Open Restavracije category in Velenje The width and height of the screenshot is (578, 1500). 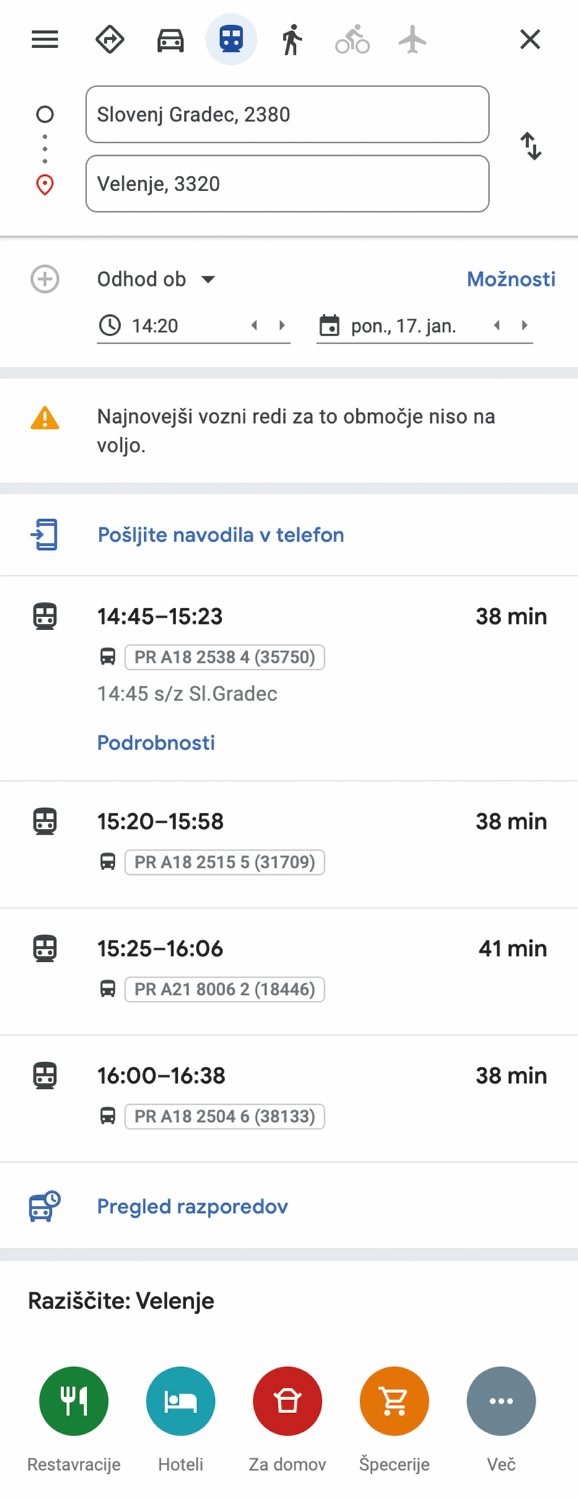pyautogui.click(x=74, y=1402)
